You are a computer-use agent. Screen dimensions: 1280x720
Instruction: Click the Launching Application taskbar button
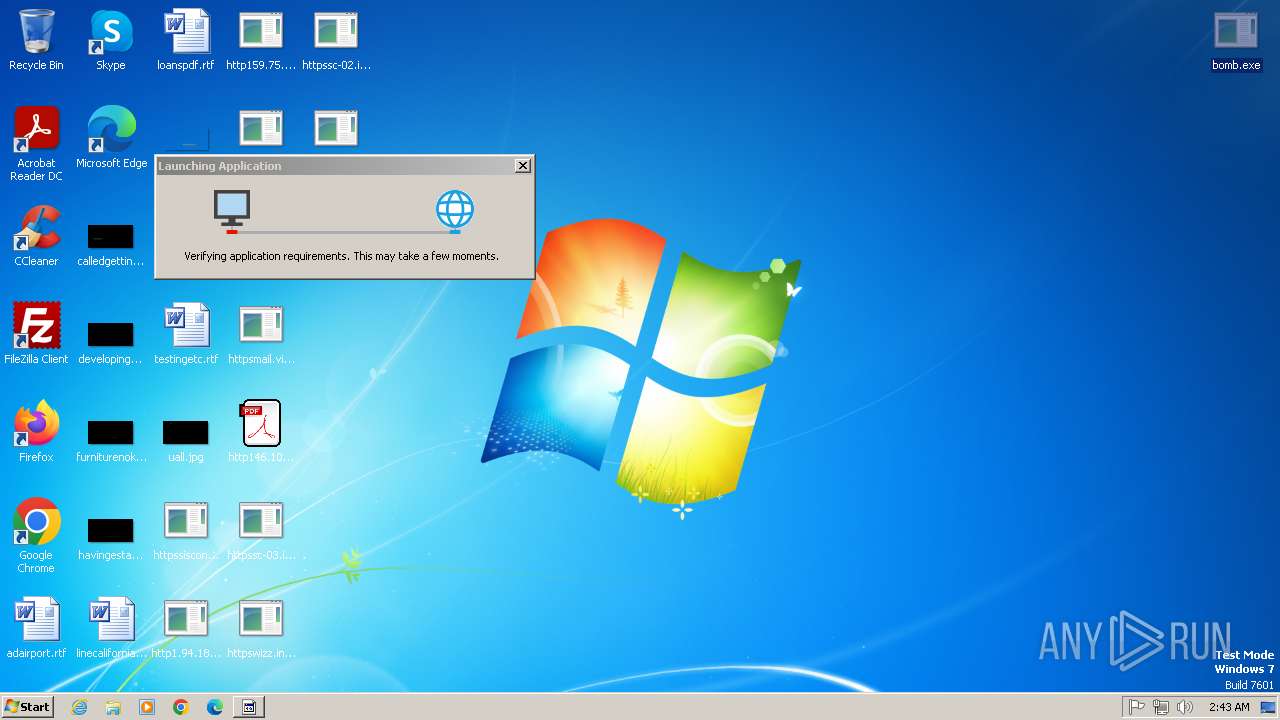click(x=249, y=707)
